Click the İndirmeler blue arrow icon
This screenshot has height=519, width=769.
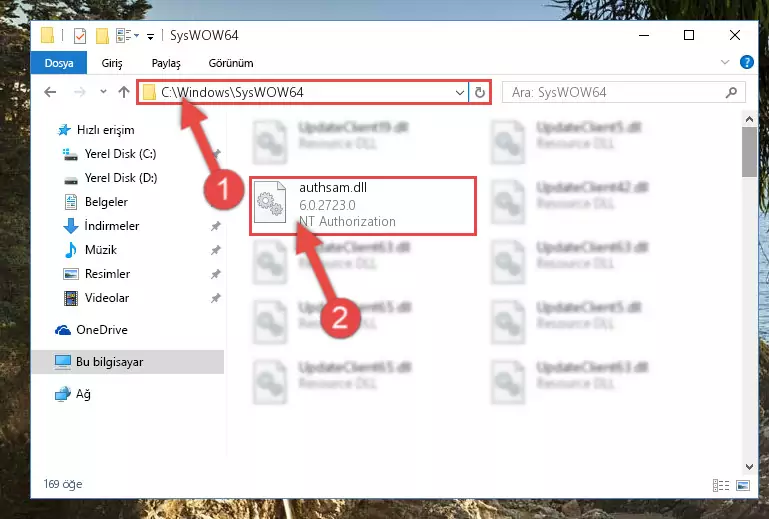[71, 226]
